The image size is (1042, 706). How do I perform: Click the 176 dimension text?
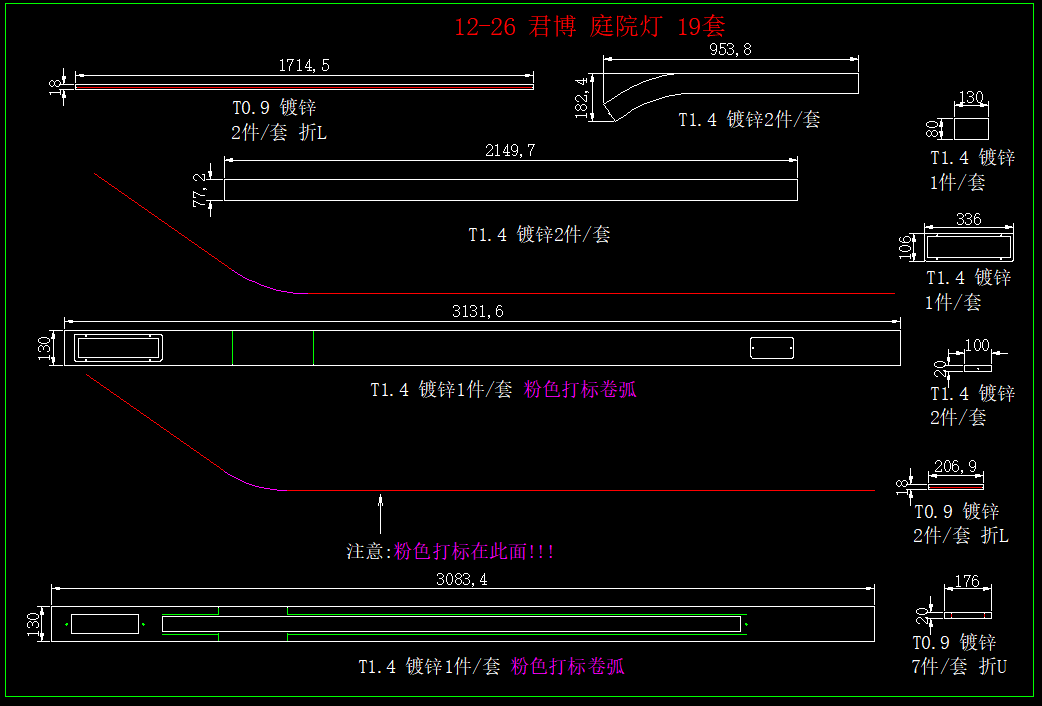(967, 582)
